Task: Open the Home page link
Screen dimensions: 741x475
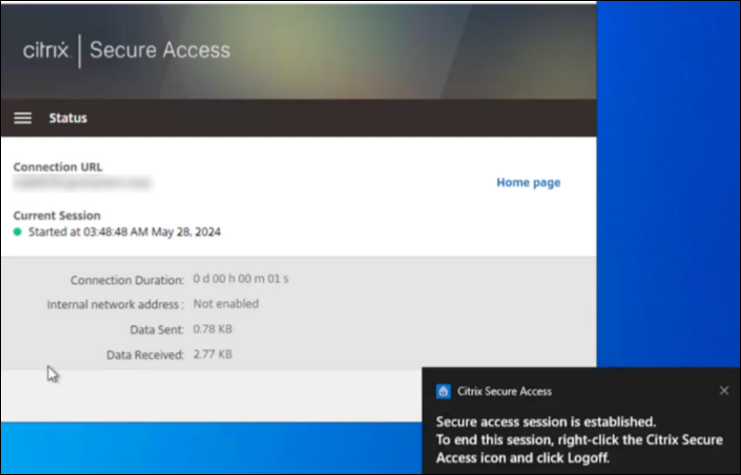Action: [x=528, y=182]
